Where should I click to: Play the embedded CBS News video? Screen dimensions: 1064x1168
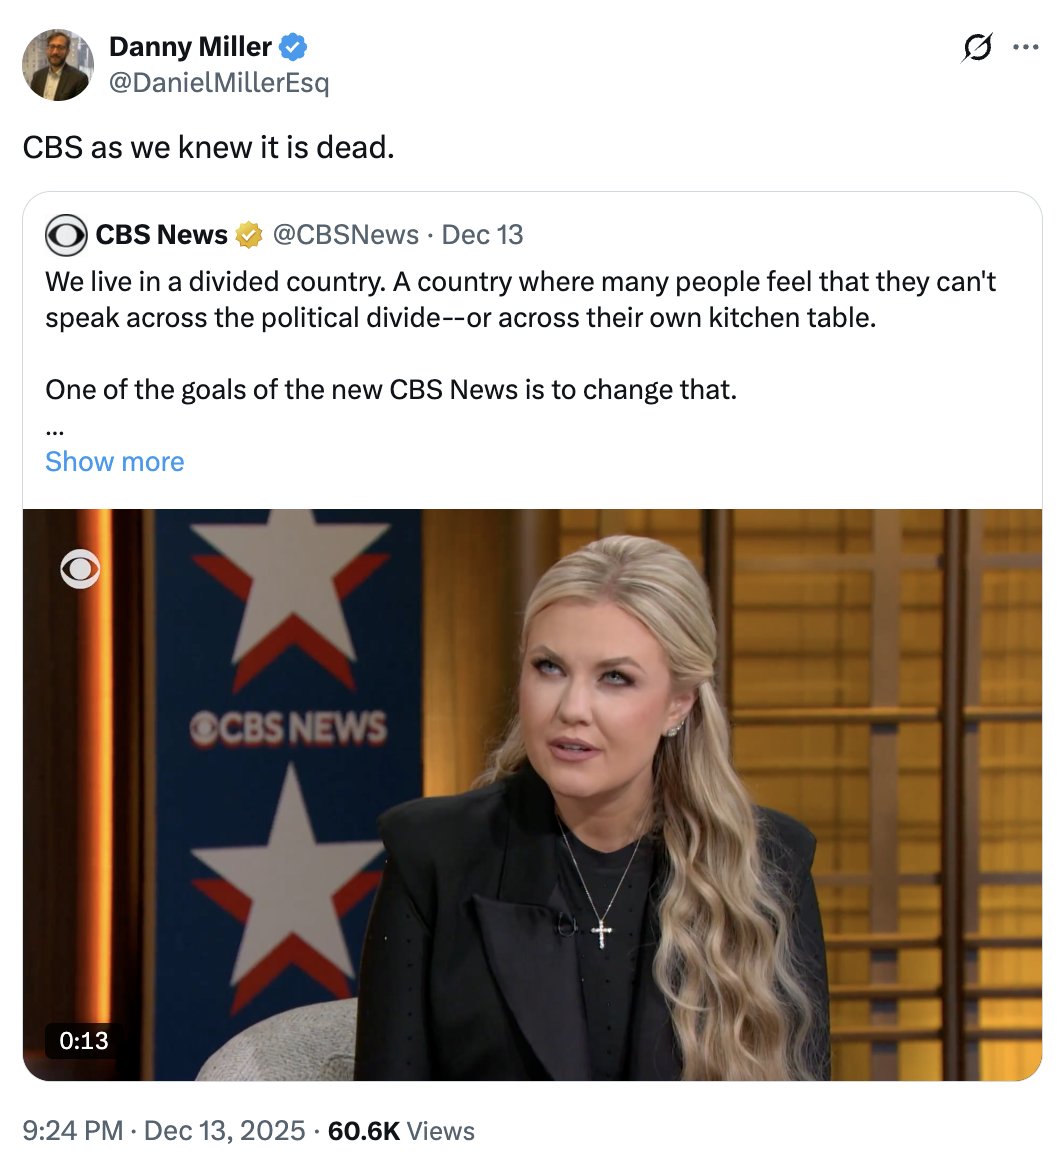point(532,795)
